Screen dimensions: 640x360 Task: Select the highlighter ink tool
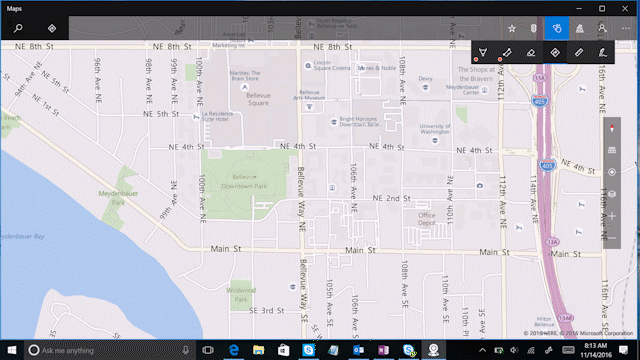point(507,52)
